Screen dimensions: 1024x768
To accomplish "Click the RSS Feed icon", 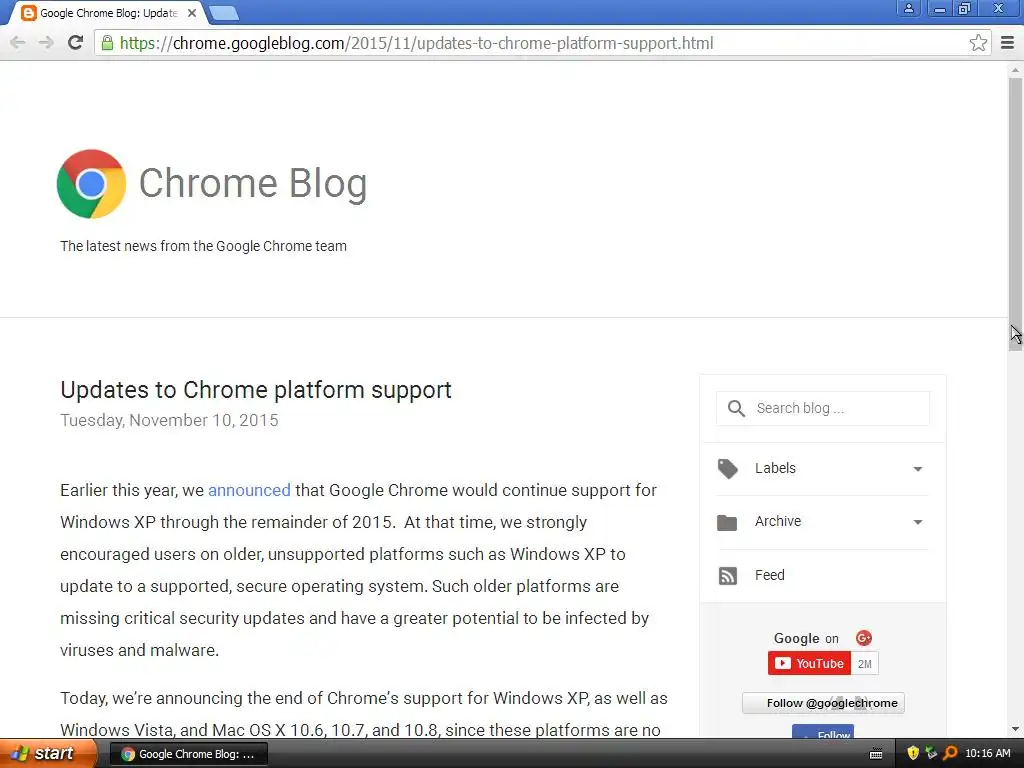I will (x=728, y=575).
